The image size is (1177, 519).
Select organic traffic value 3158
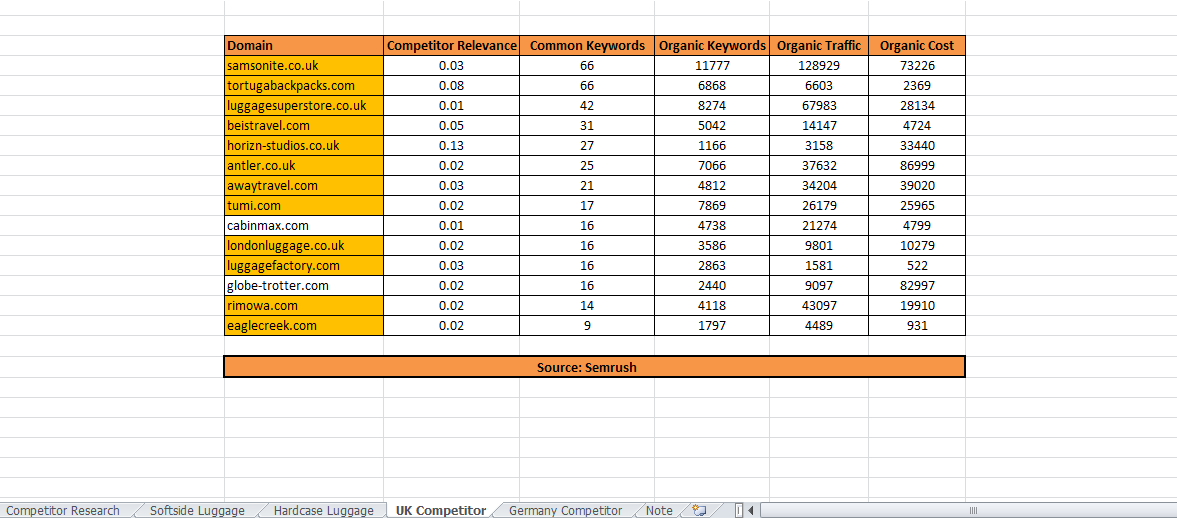(819, 145)
